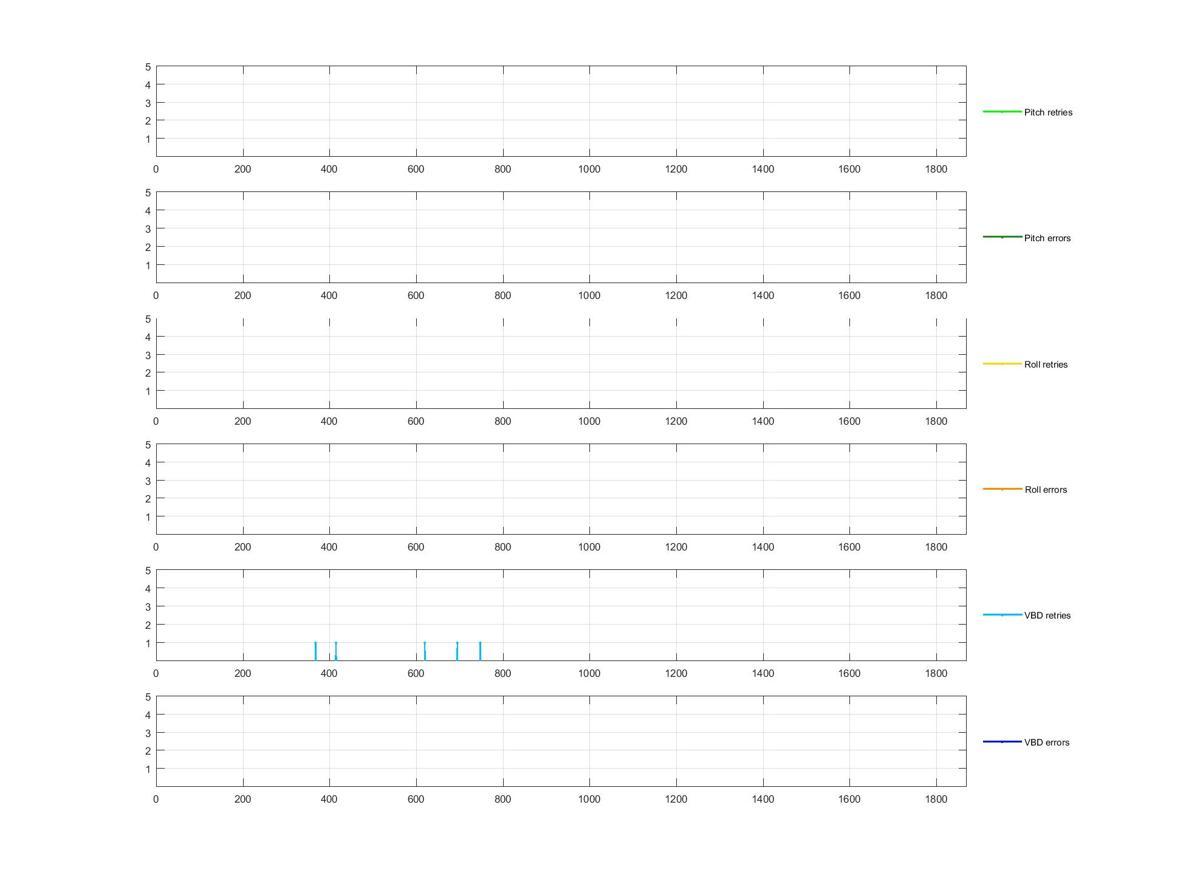The width and height of the screenshot is (1200, 885).
Task: Click the 1400 x-axis label under Roll retries plot
Action: pyautogui.click(x=763, y=422)
